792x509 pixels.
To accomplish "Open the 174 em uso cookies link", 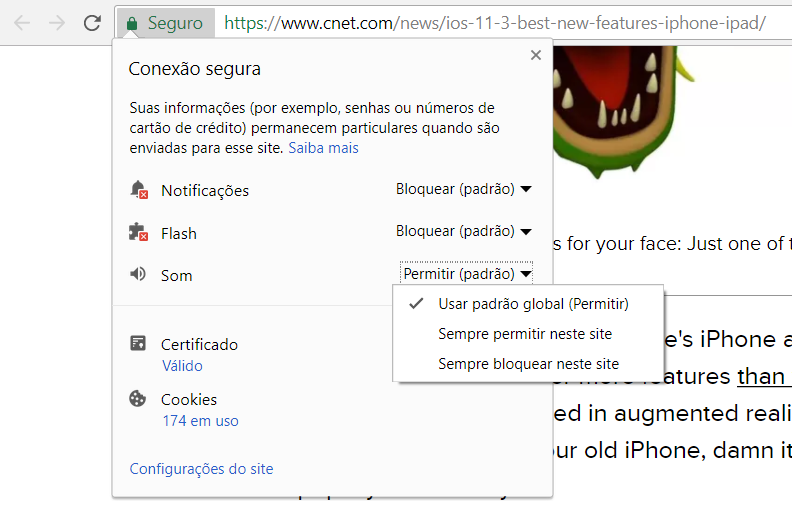I will (201, 421).
